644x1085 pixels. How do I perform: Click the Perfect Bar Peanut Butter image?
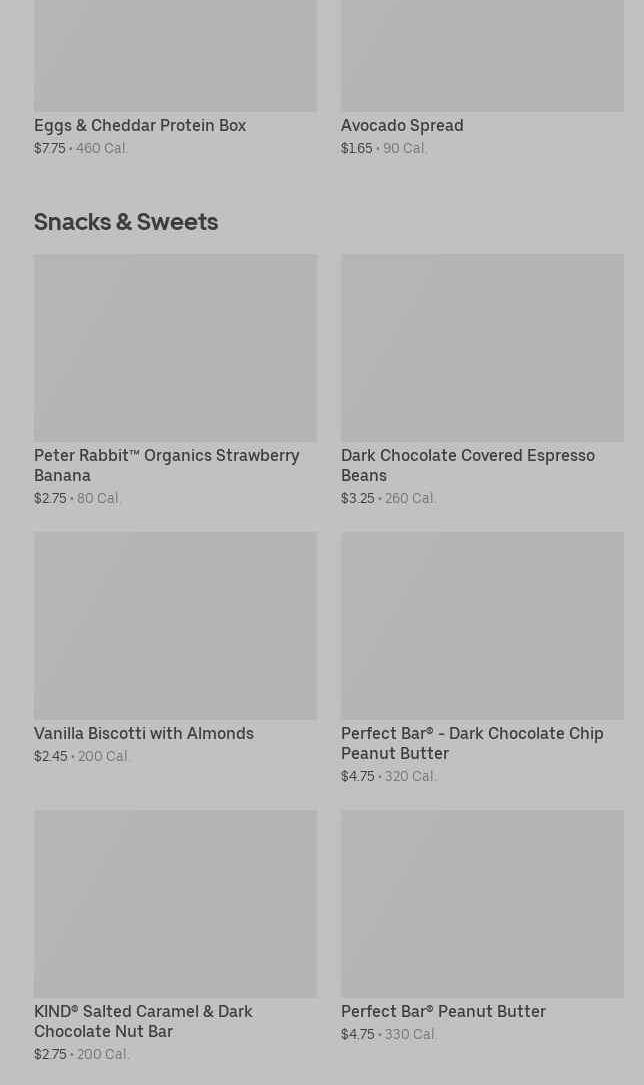[x=482, y=904]
